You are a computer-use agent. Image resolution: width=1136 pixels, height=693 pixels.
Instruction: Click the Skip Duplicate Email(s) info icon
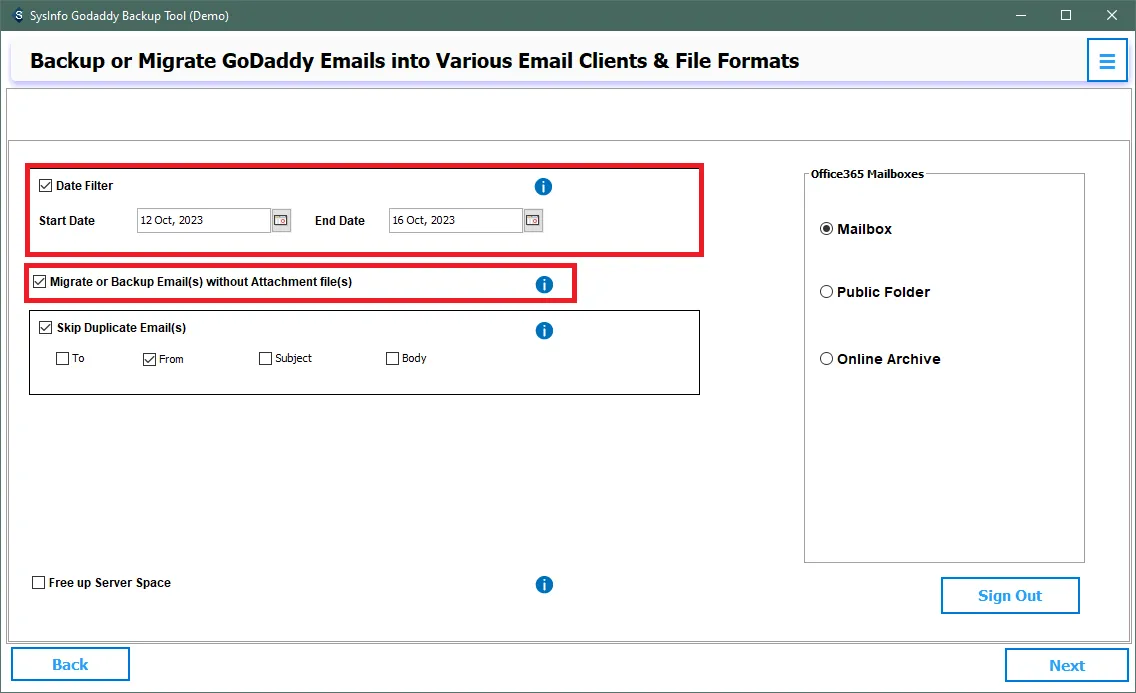[x=544, y=331]
